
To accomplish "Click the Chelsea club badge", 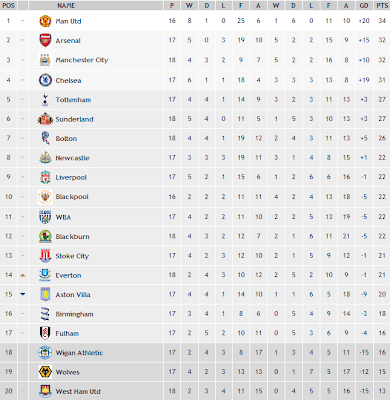I will pos(45,80).
